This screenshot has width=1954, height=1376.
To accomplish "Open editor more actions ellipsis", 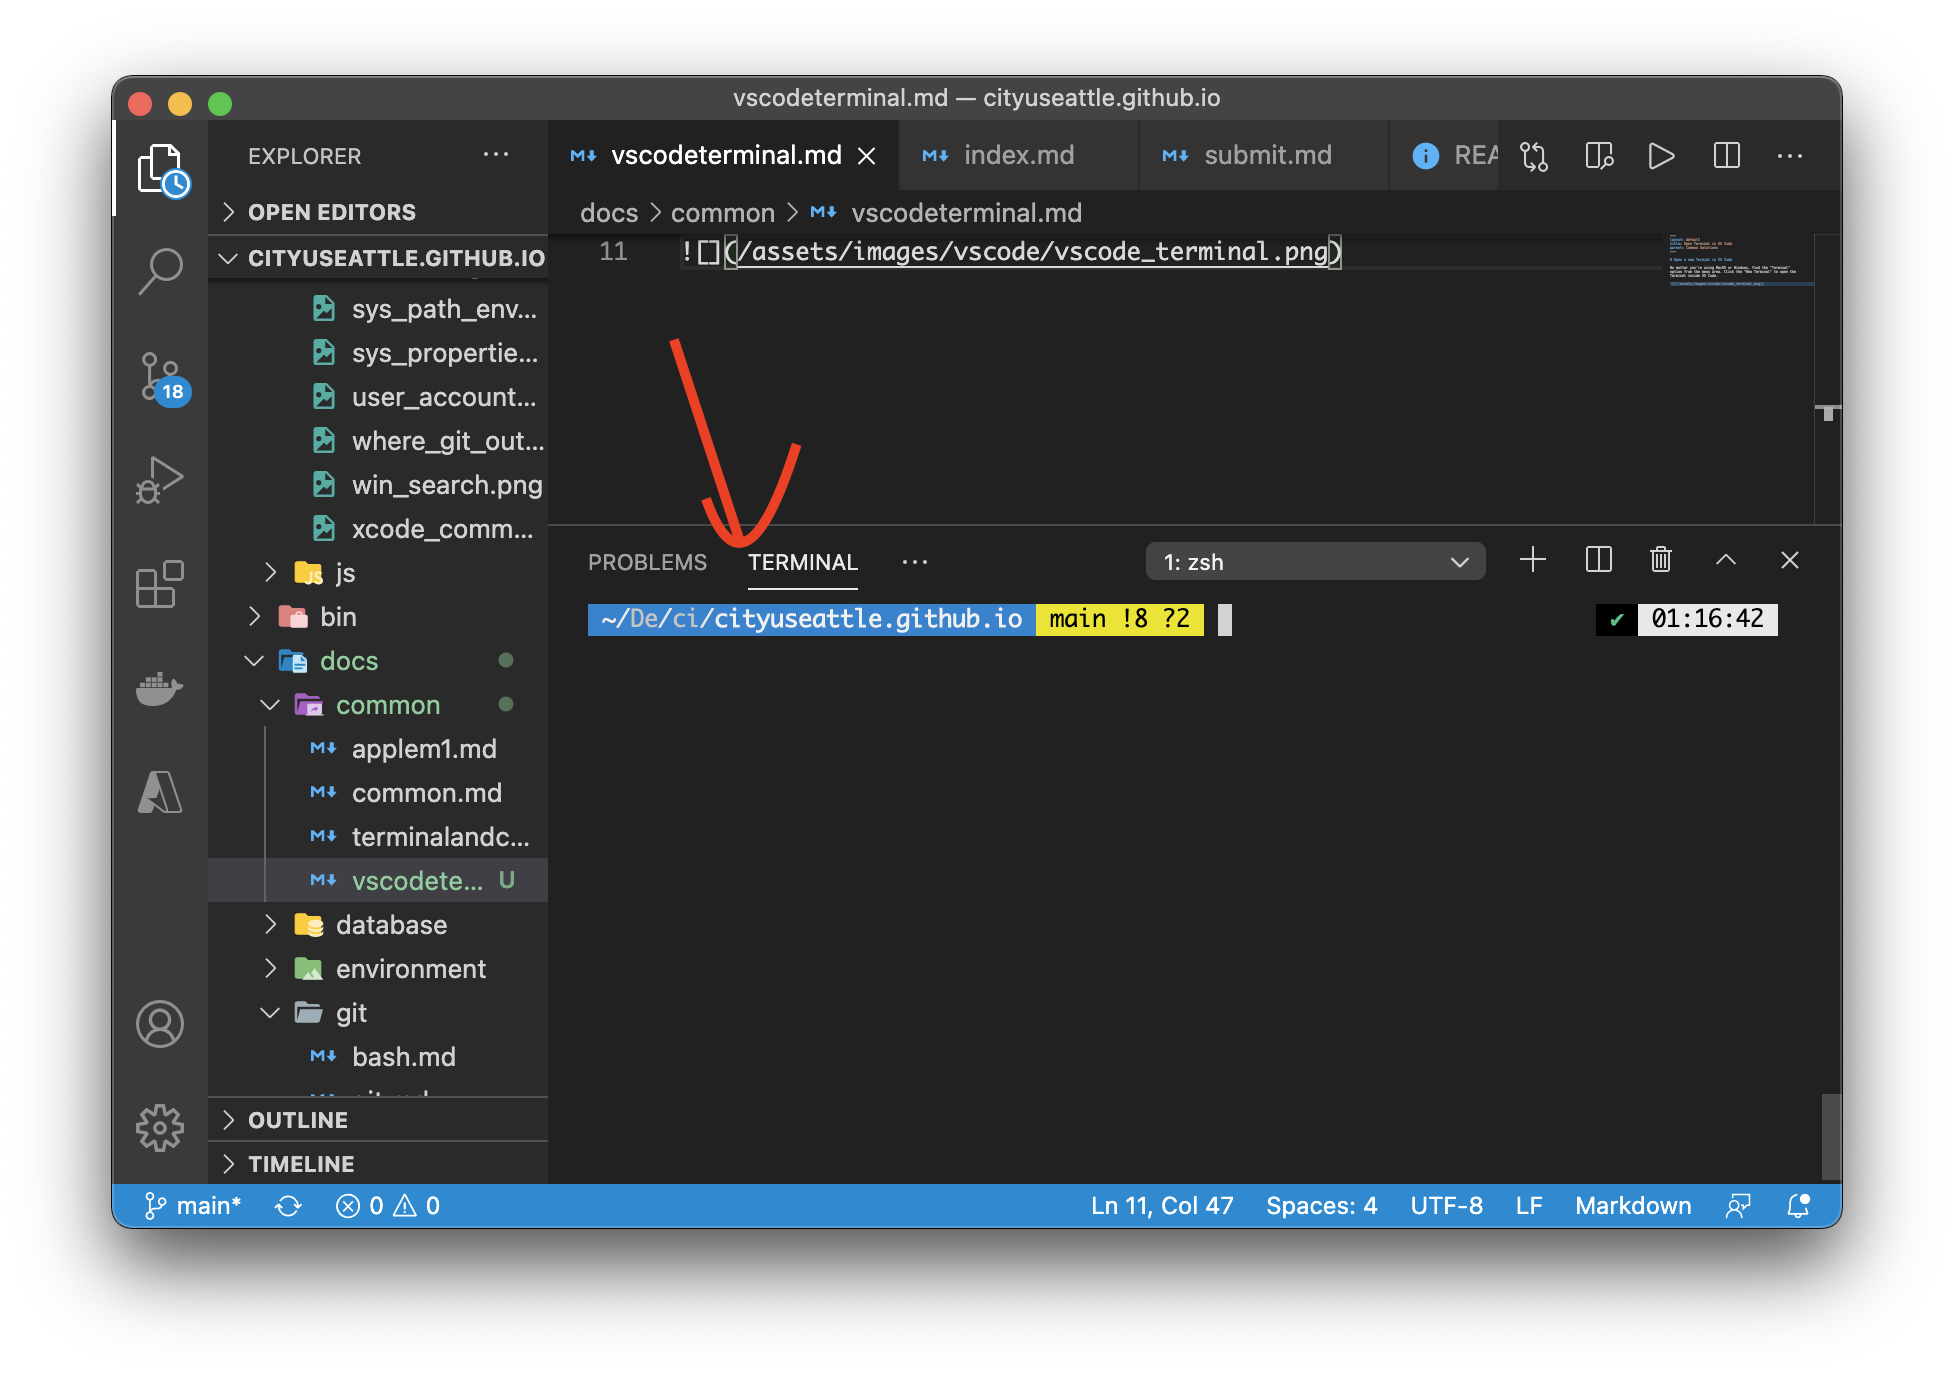I will point(1790,156).
